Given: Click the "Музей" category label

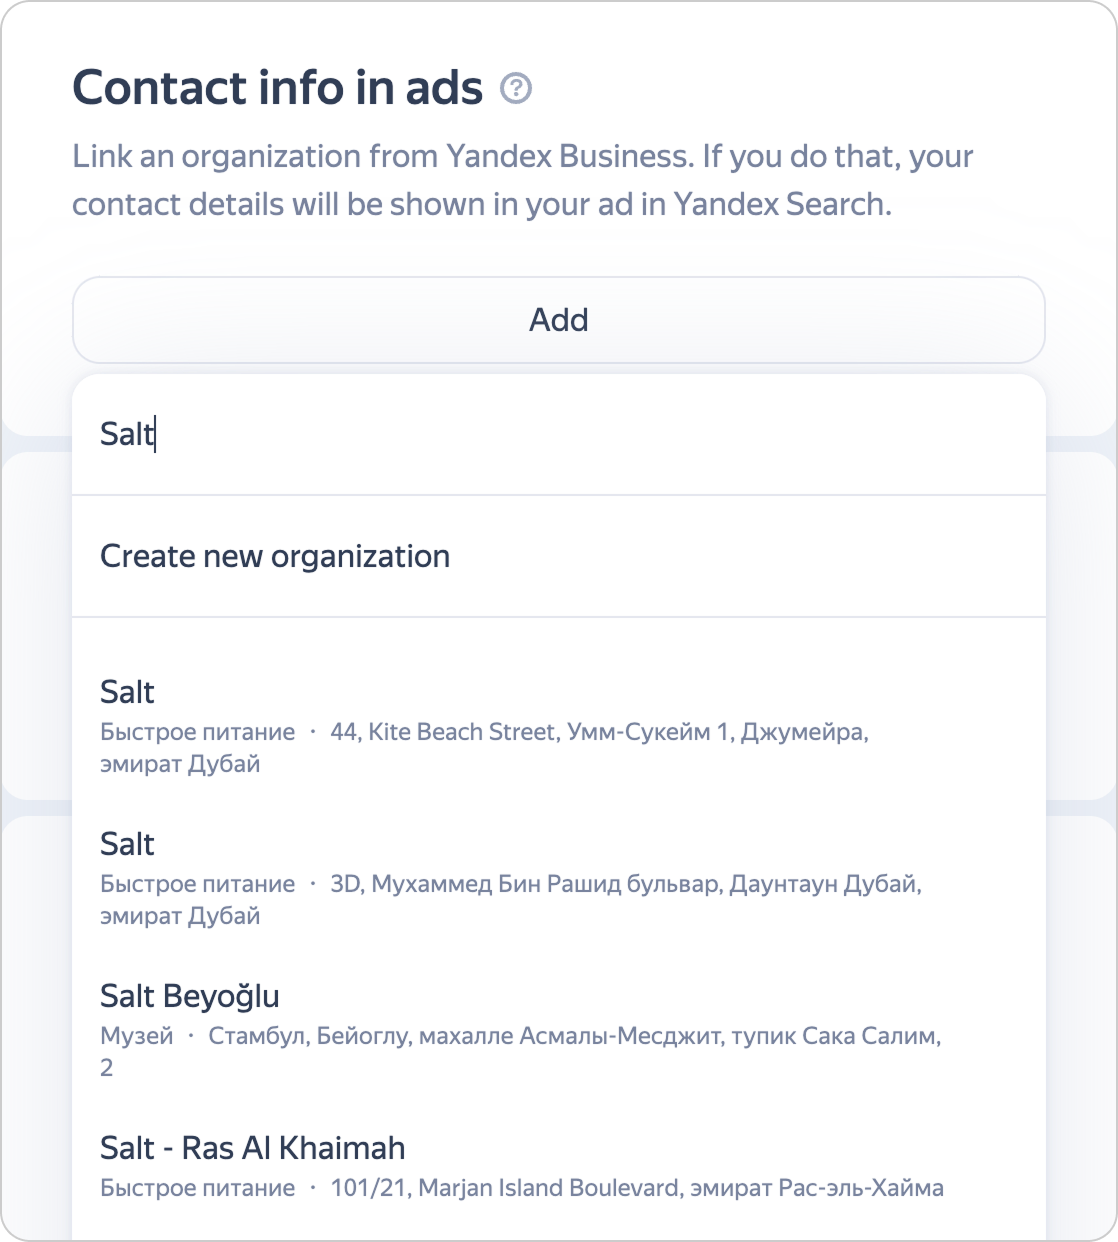Looking at the screenshot, I should coord(137,1036).
